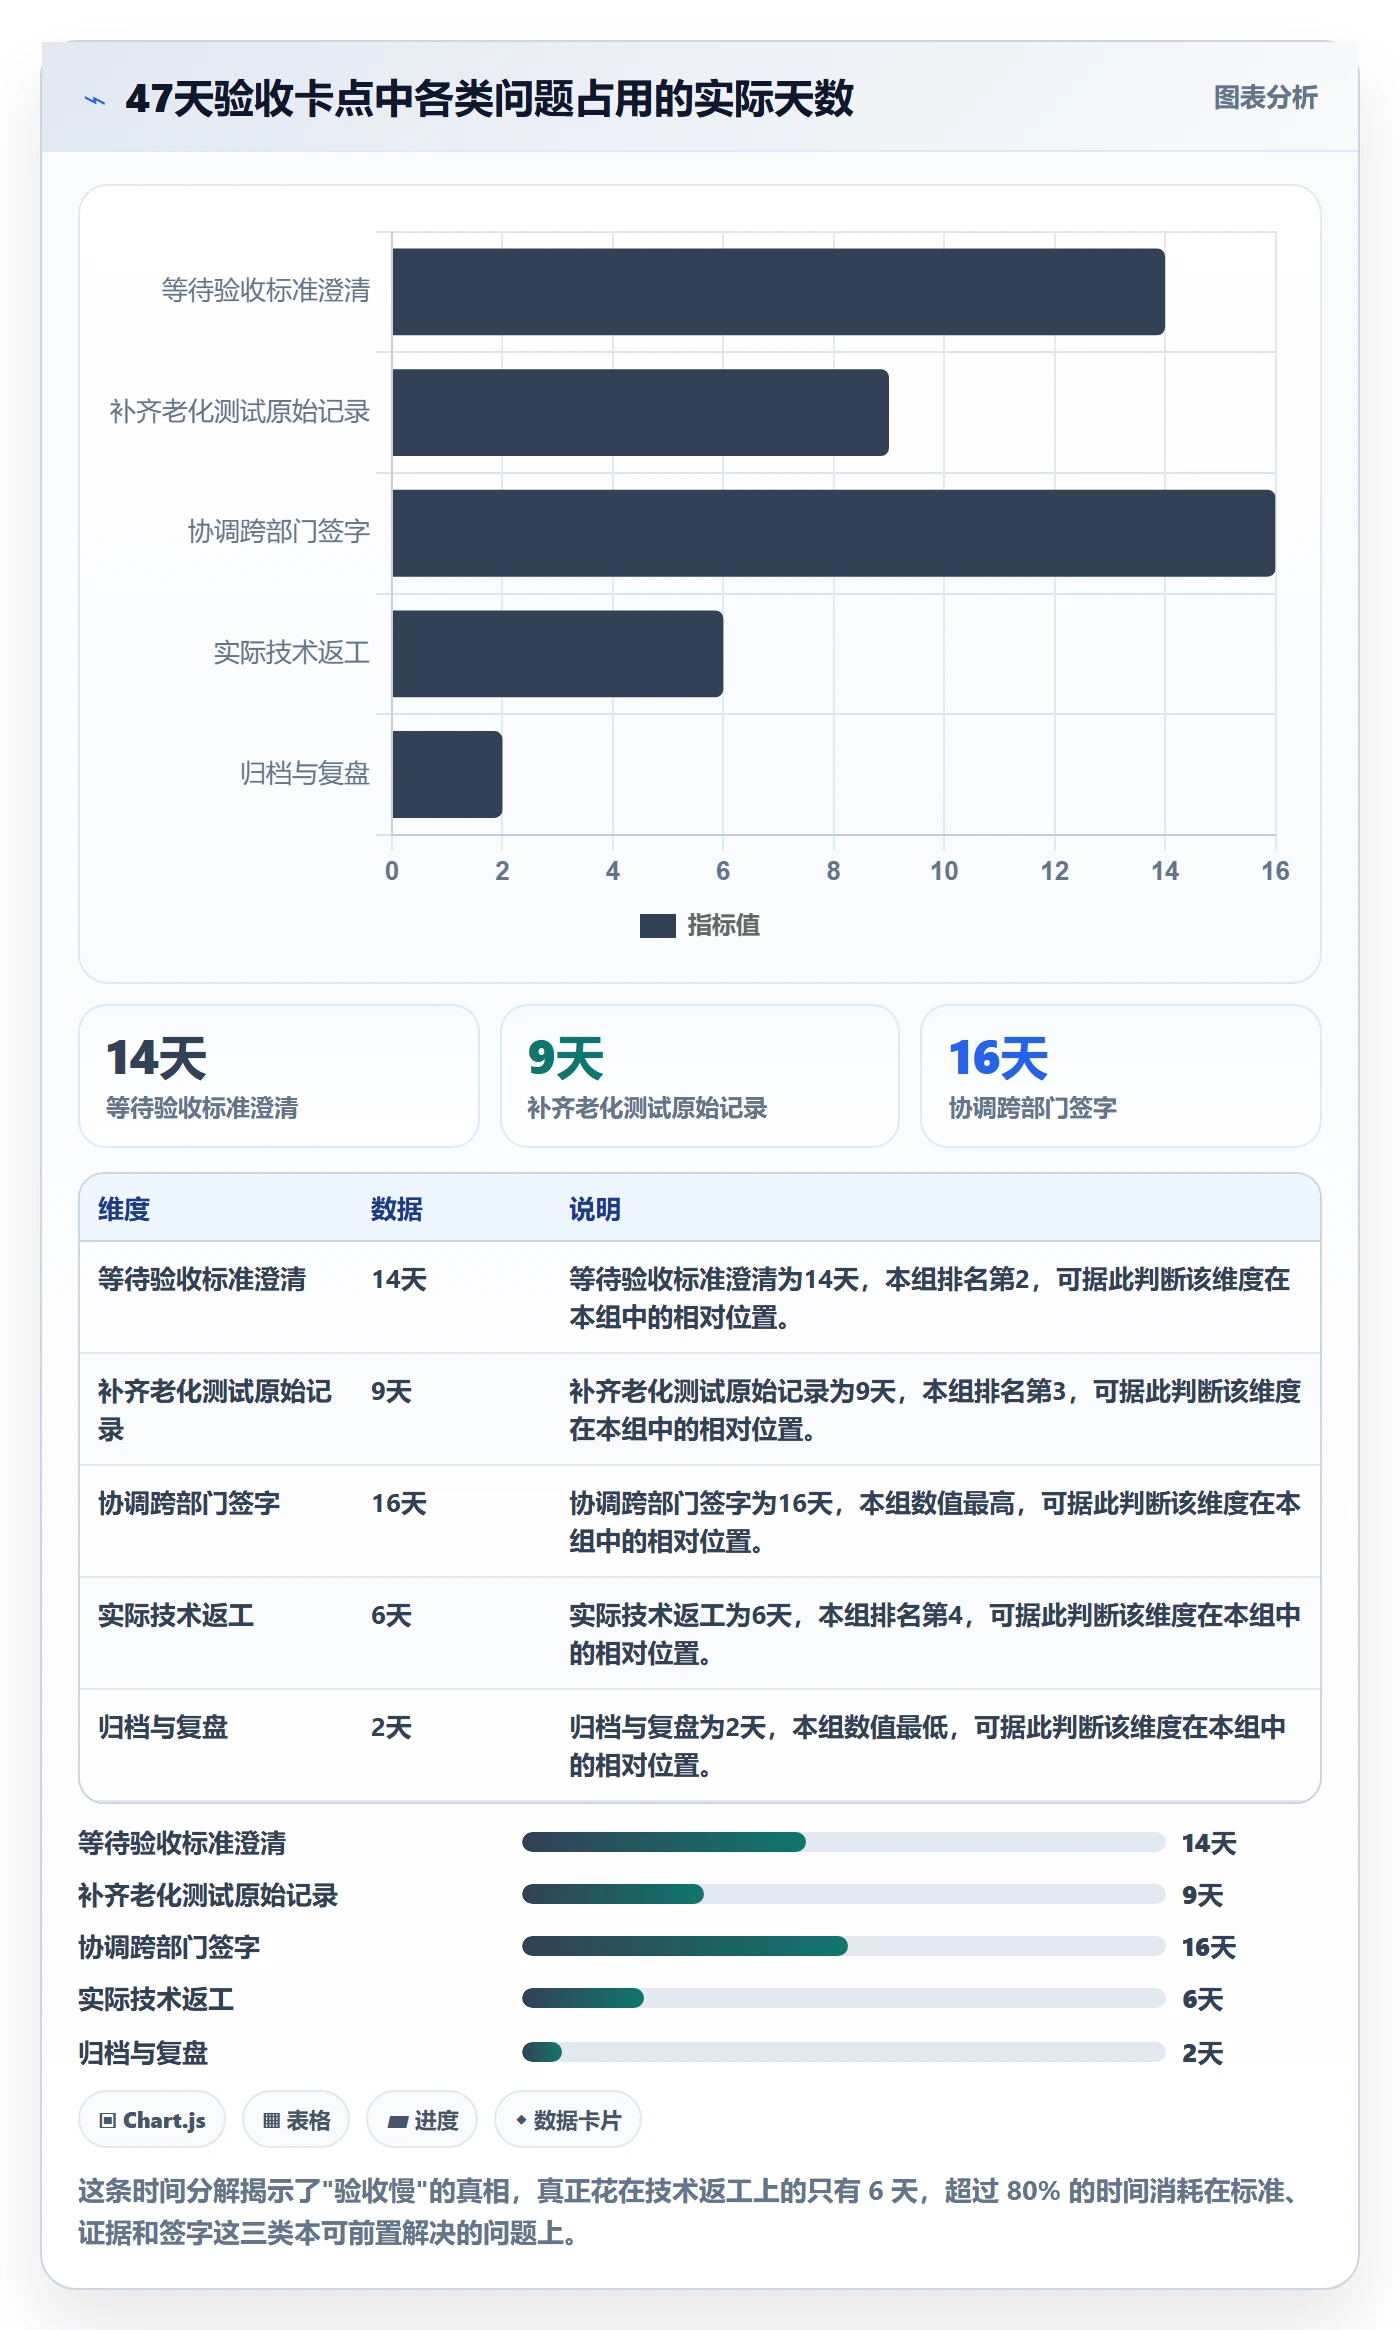1400x2330 pixels.
Task: Click the table description containing 本组数值最低
Action: coord(928,1746)
